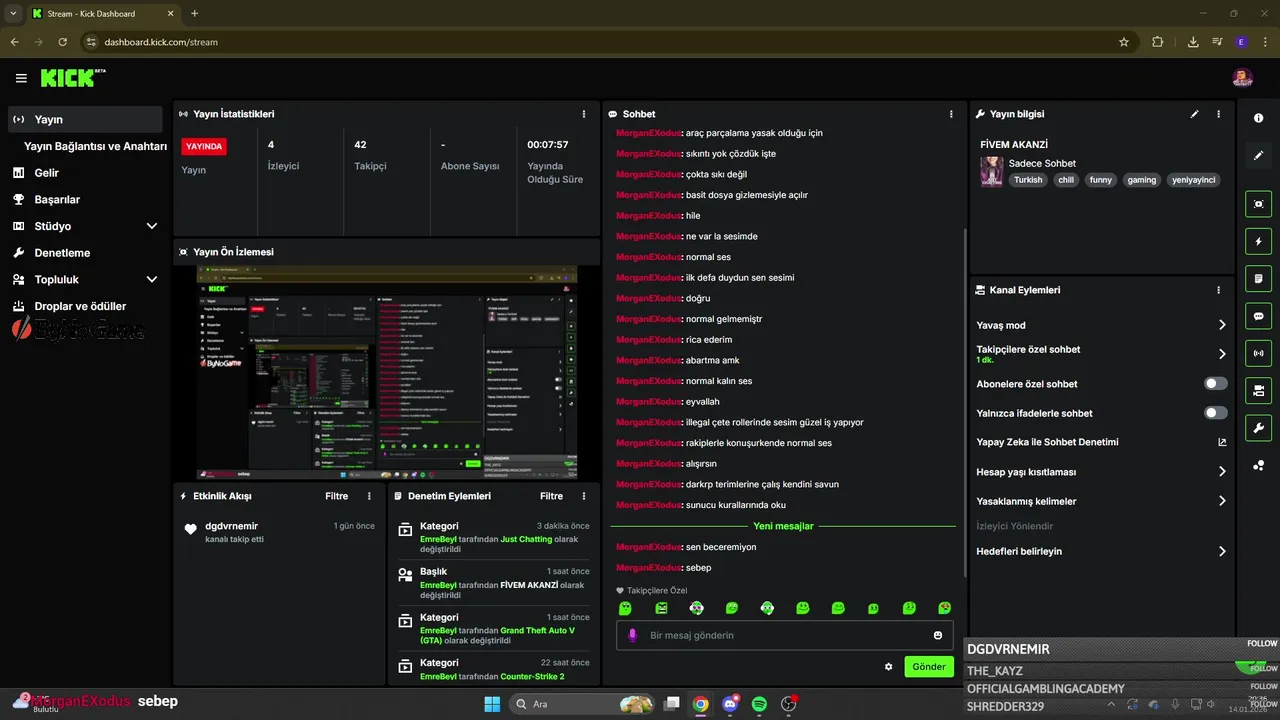
Task: Open Yapay Zeka ile Sohbet Denetimi link
Action: pyautogui.click(x=1101, y=442)
